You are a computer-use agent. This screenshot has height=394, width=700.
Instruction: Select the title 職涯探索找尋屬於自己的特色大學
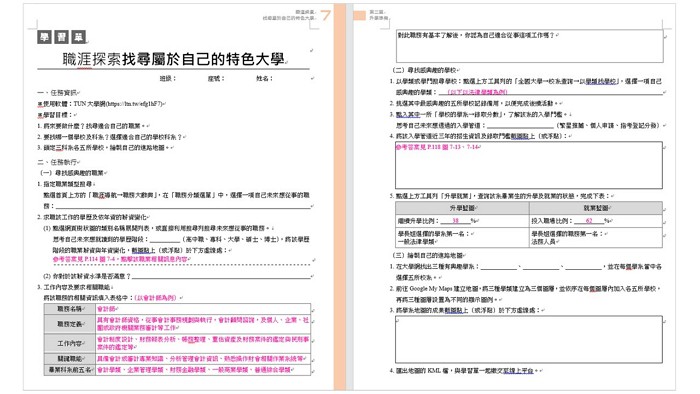pyautogui.click(x=173, y=59)
